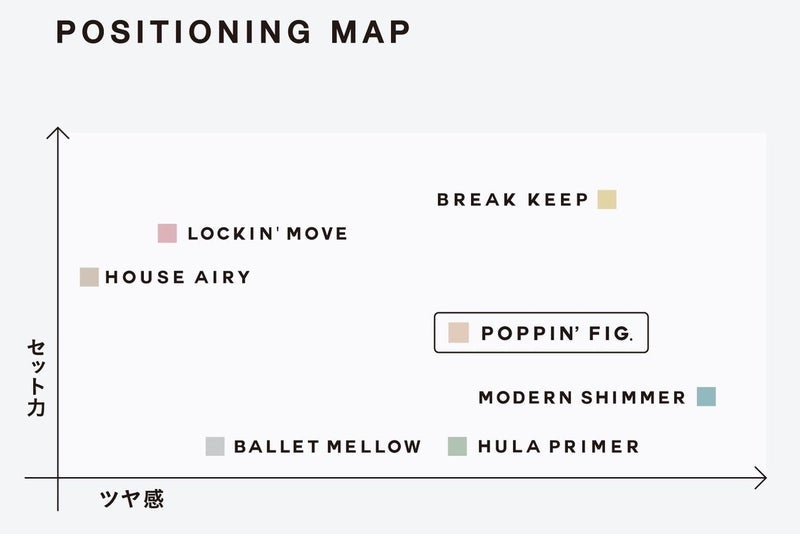Click the taupe swatch beside HOUSE AIRY
800x534 pixels.
coord(89,277)
